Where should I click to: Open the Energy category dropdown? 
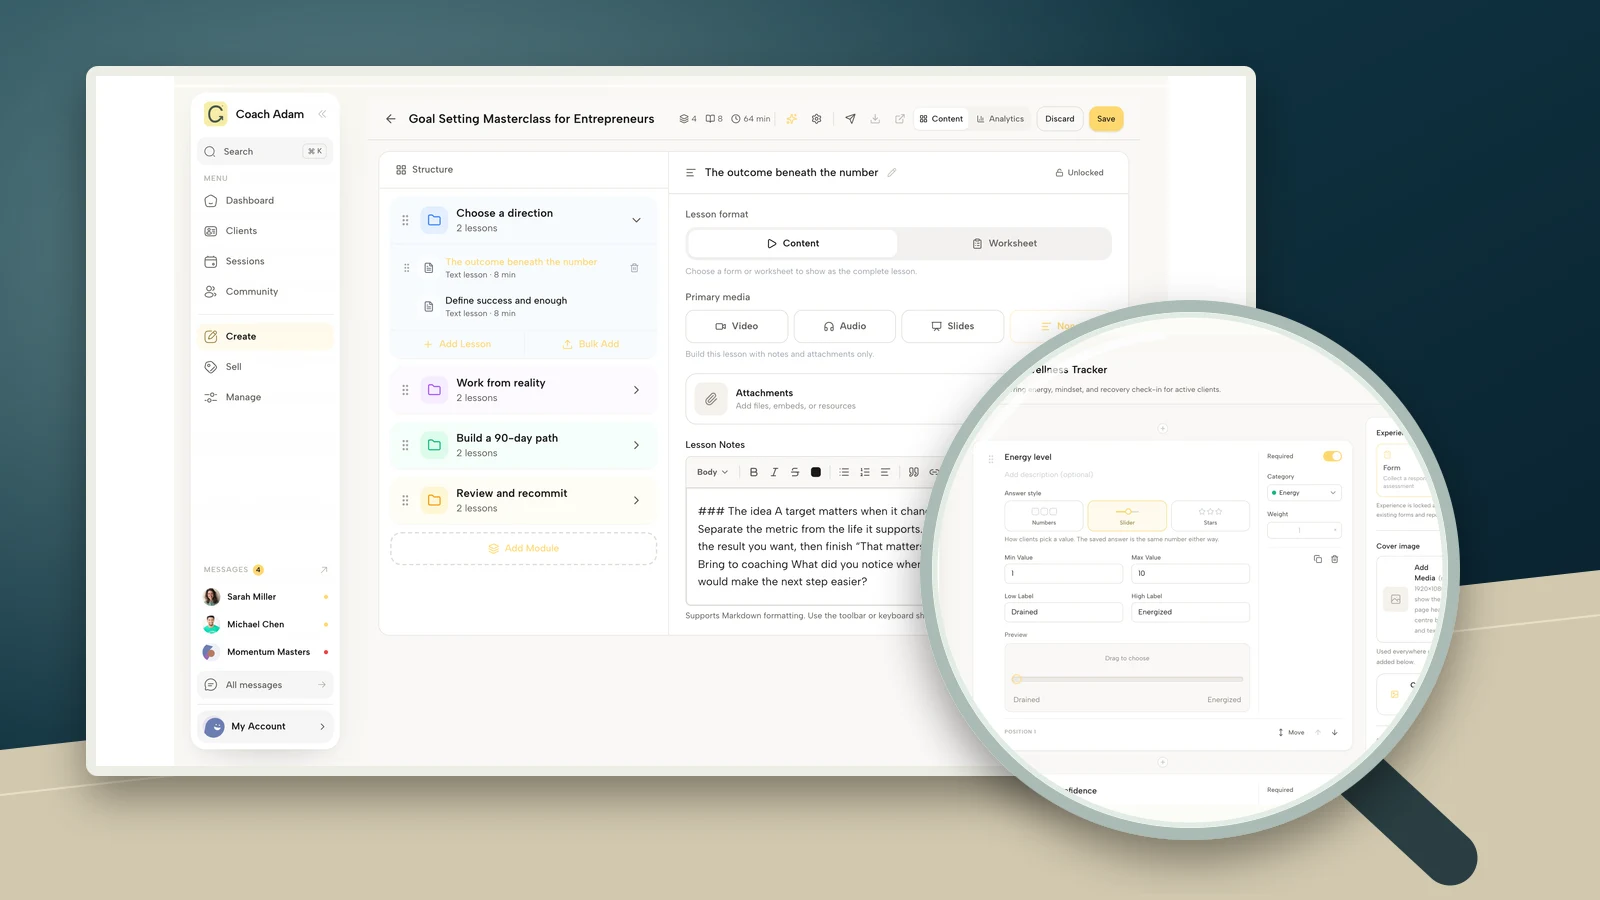(1304, 493)
